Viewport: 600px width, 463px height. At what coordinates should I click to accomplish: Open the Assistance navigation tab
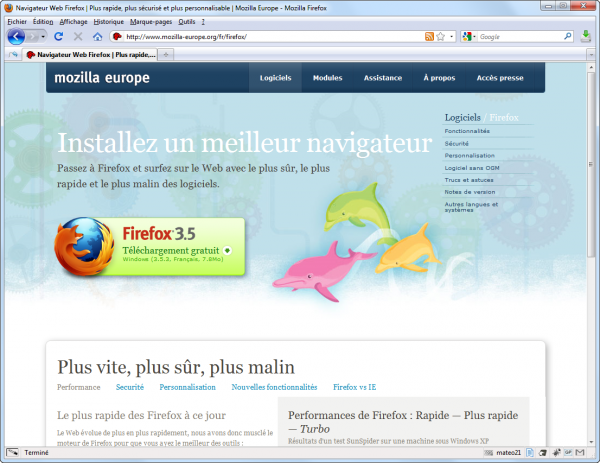[x=383, y=78]
